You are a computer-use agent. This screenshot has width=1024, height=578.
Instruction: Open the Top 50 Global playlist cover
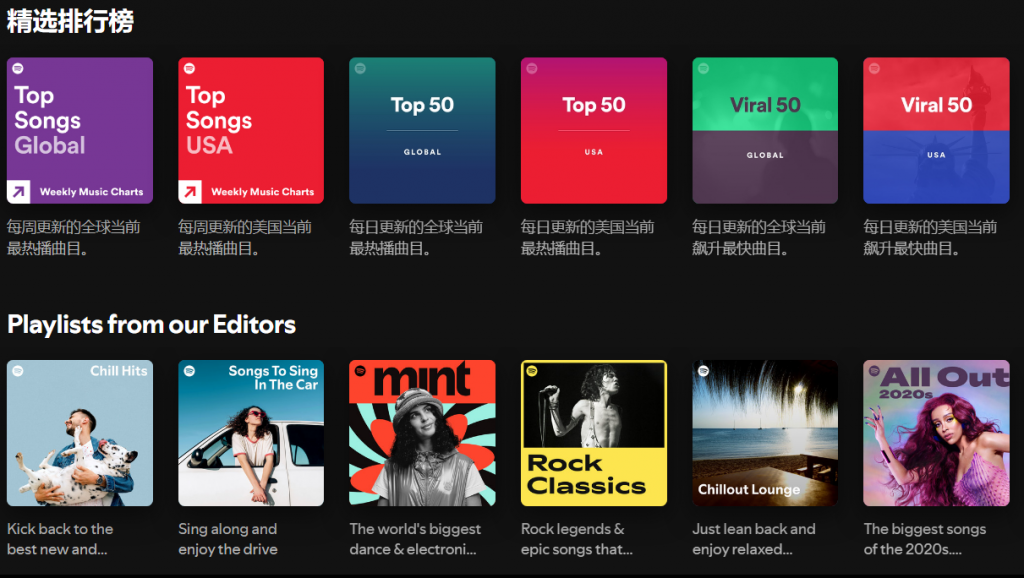tap(422, 131)
